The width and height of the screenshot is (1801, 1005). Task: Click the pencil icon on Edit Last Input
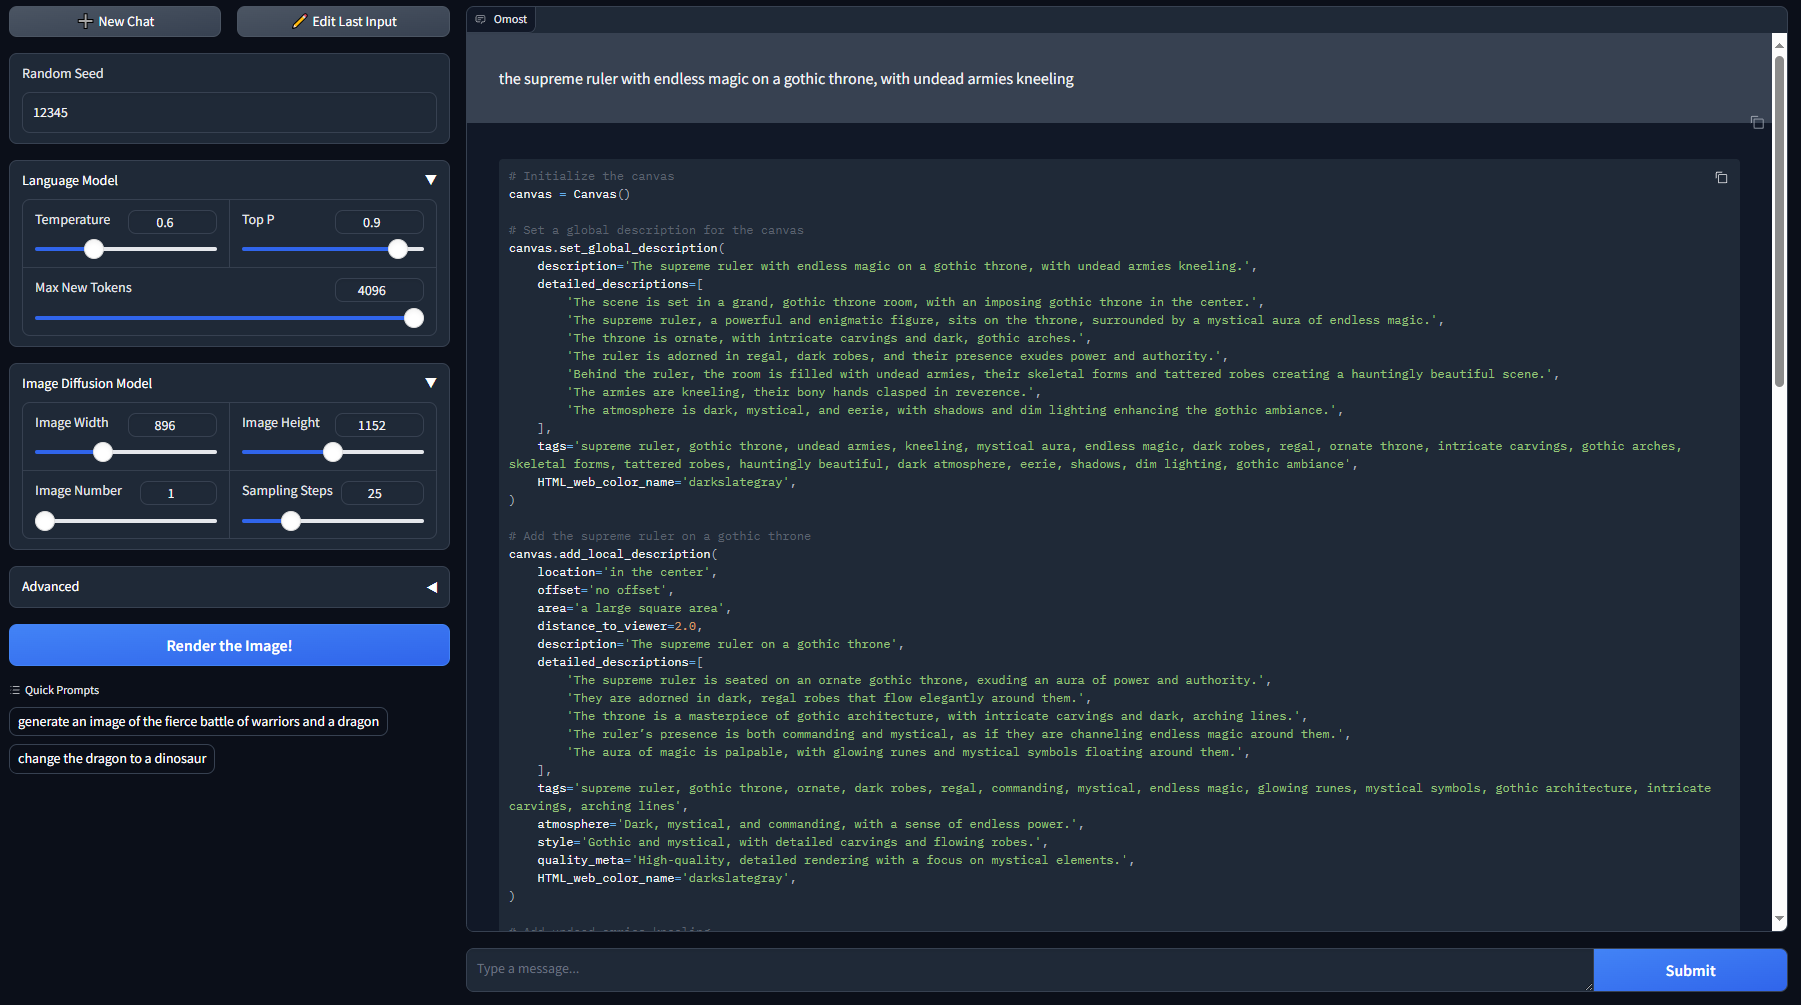pos(299,21)
